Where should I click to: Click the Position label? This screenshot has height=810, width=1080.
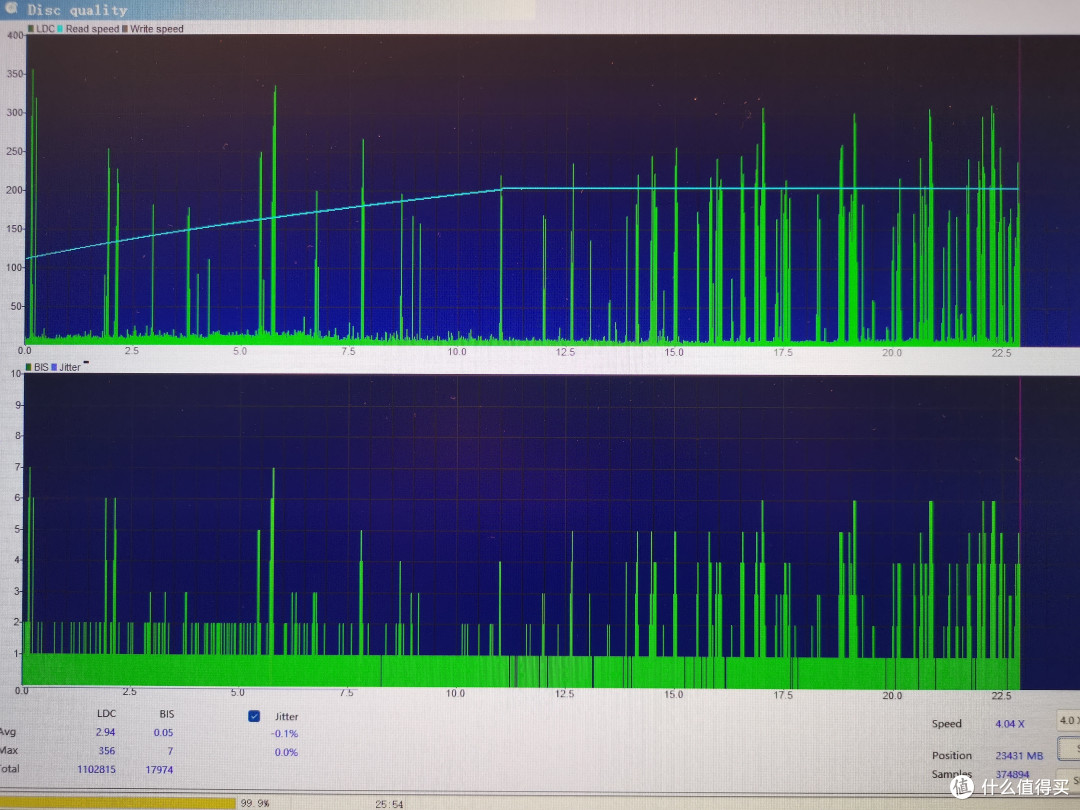click(x=952, y=756)
